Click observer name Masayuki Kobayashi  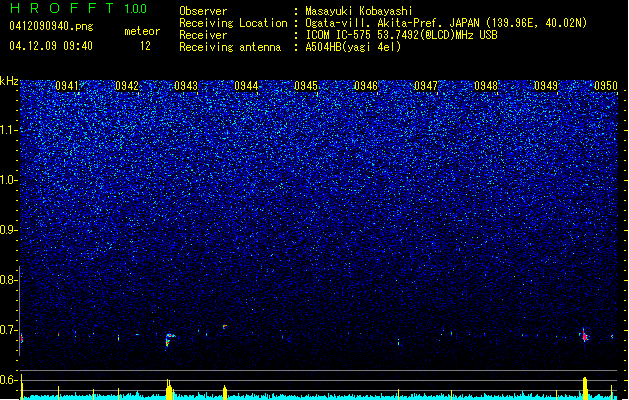tap(359, 11)
